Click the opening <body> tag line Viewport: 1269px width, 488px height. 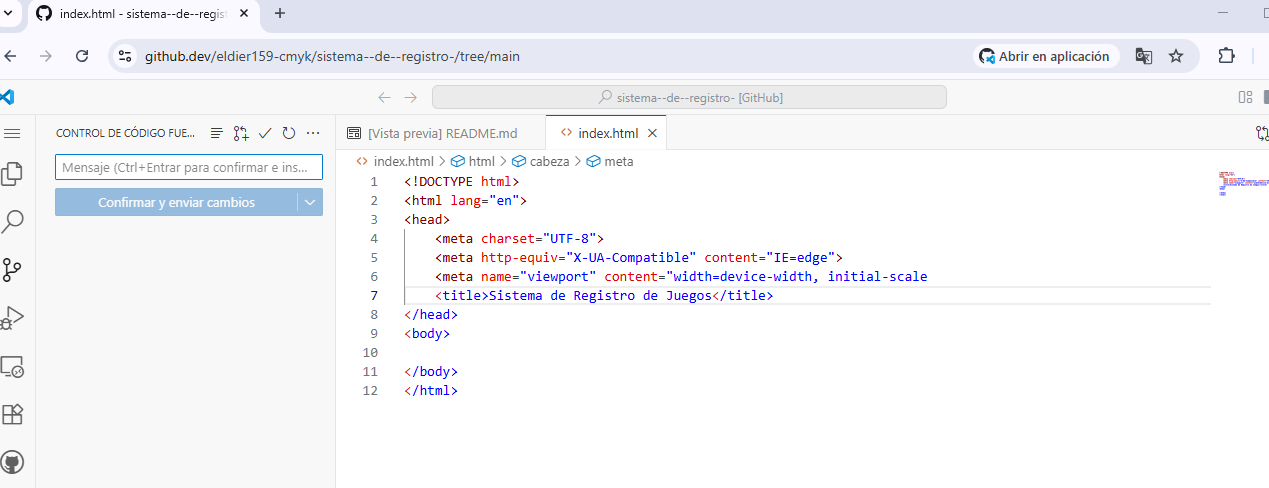point(427,334)
